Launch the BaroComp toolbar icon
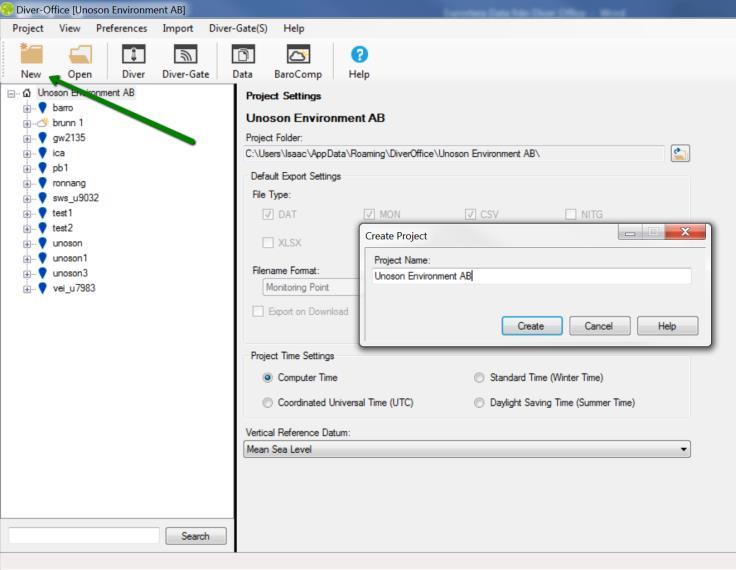The width and height of the screenshot is (736, 570). pos(298,54)
